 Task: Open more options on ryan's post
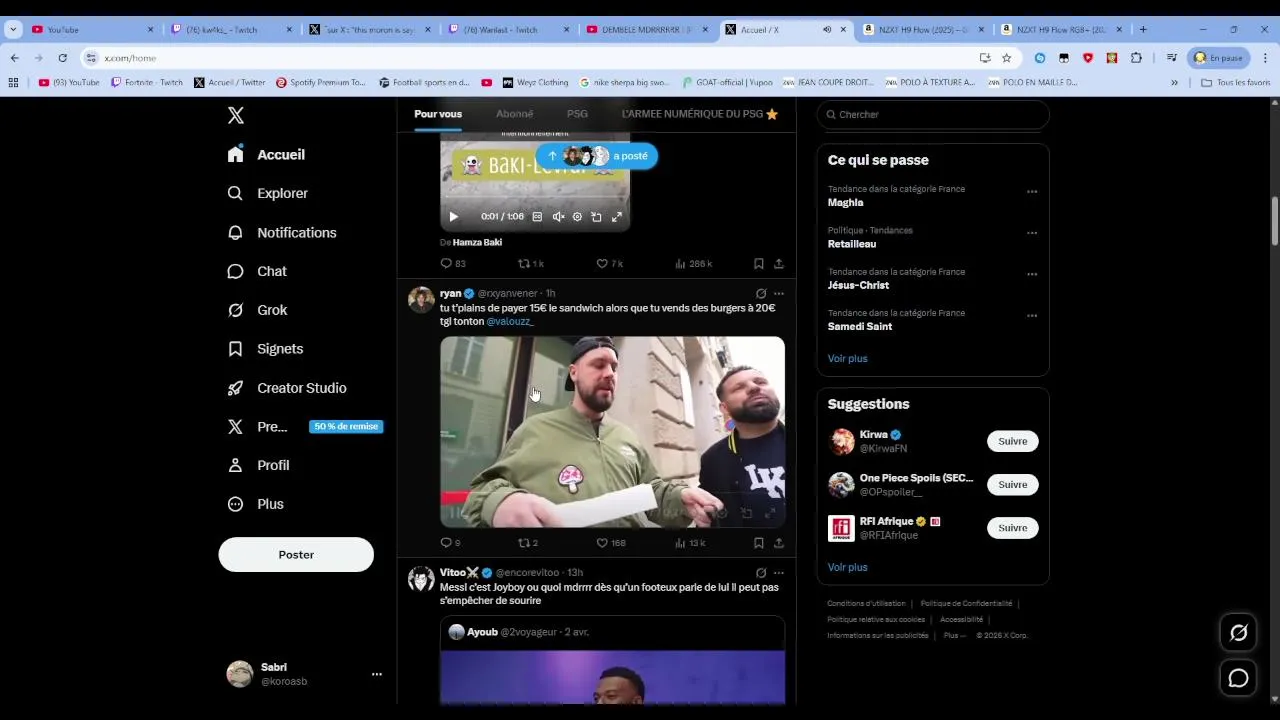pyautogui.click(x=779, y=294)
